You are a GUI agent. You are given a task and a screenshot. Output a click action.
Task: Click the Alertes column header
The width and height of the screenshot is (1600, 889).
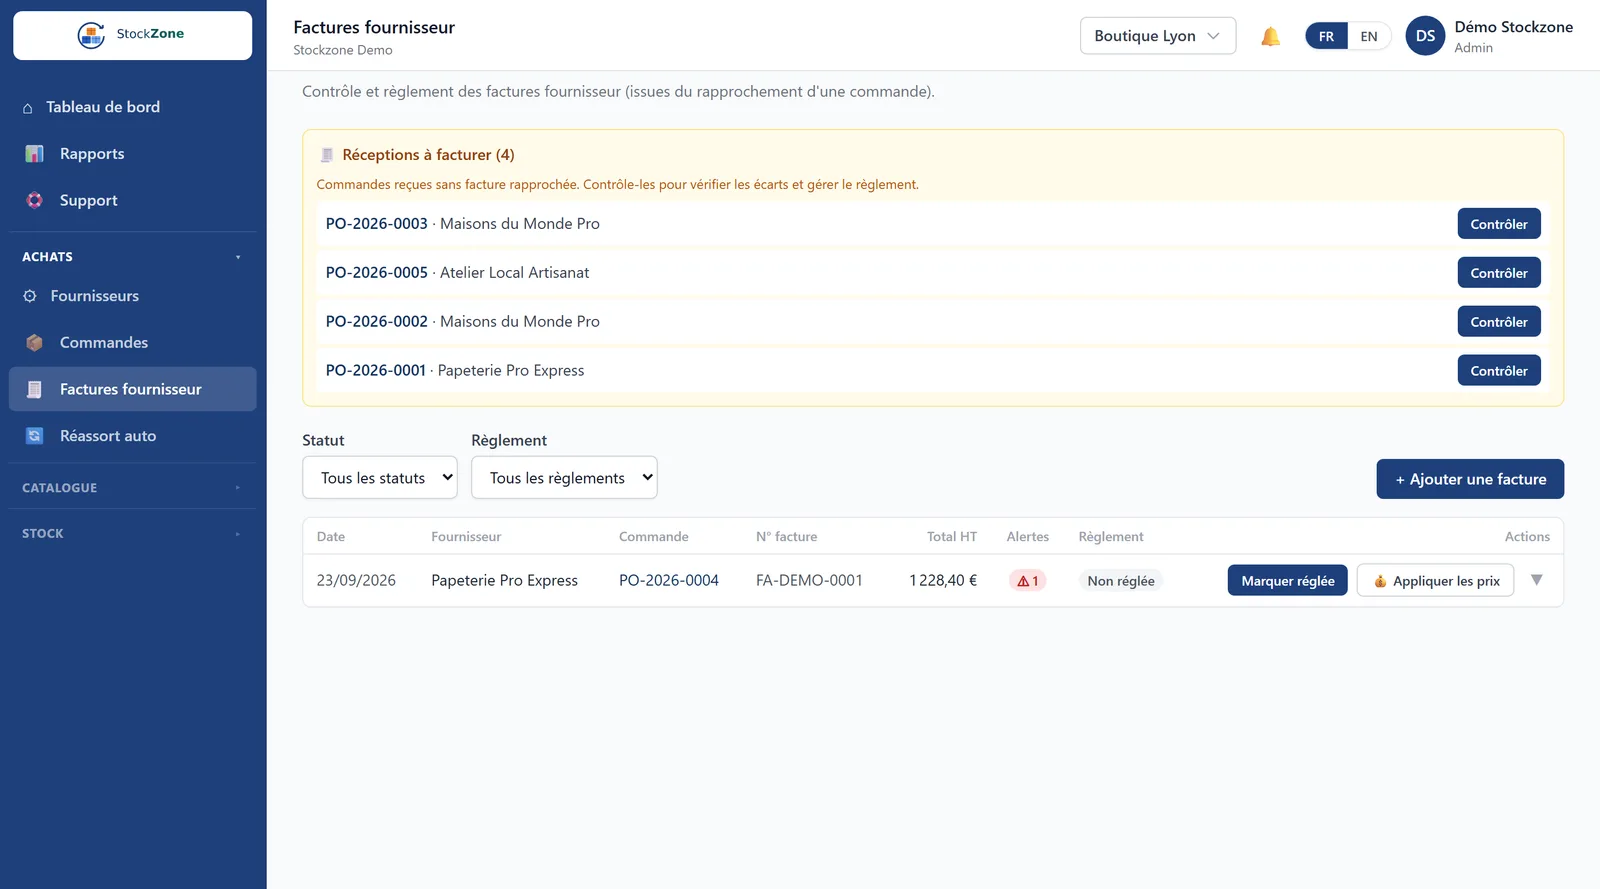pos(1028,537)
